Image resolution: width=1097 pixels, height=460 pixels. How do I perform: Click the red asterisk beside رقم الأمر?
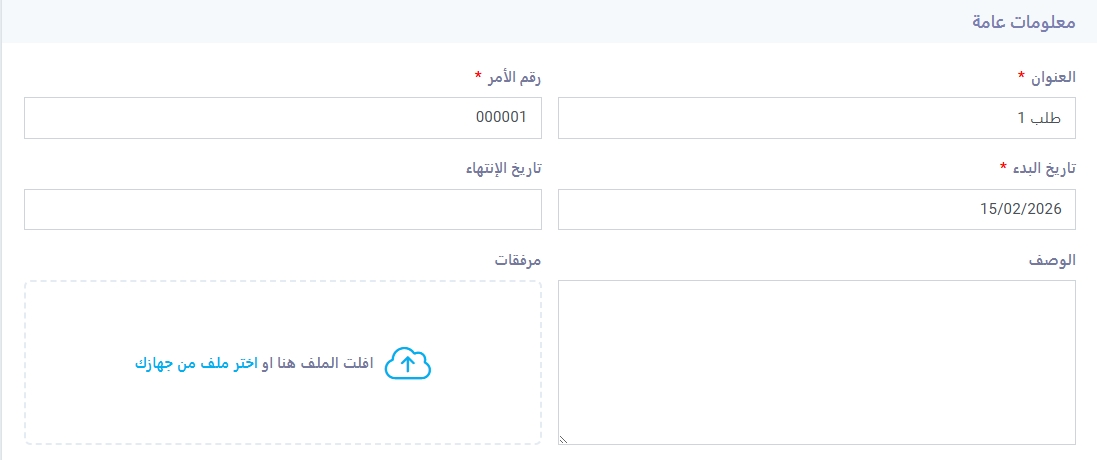point(478,76)
